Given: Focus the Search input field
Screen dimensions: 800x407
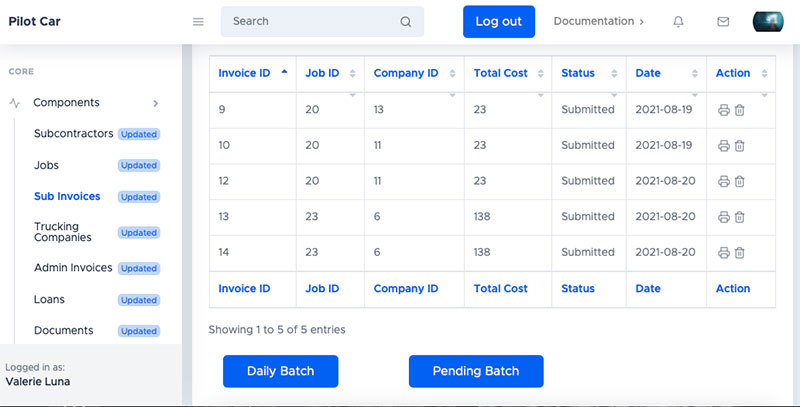Looking at the screenshot, I should point(310,22).
